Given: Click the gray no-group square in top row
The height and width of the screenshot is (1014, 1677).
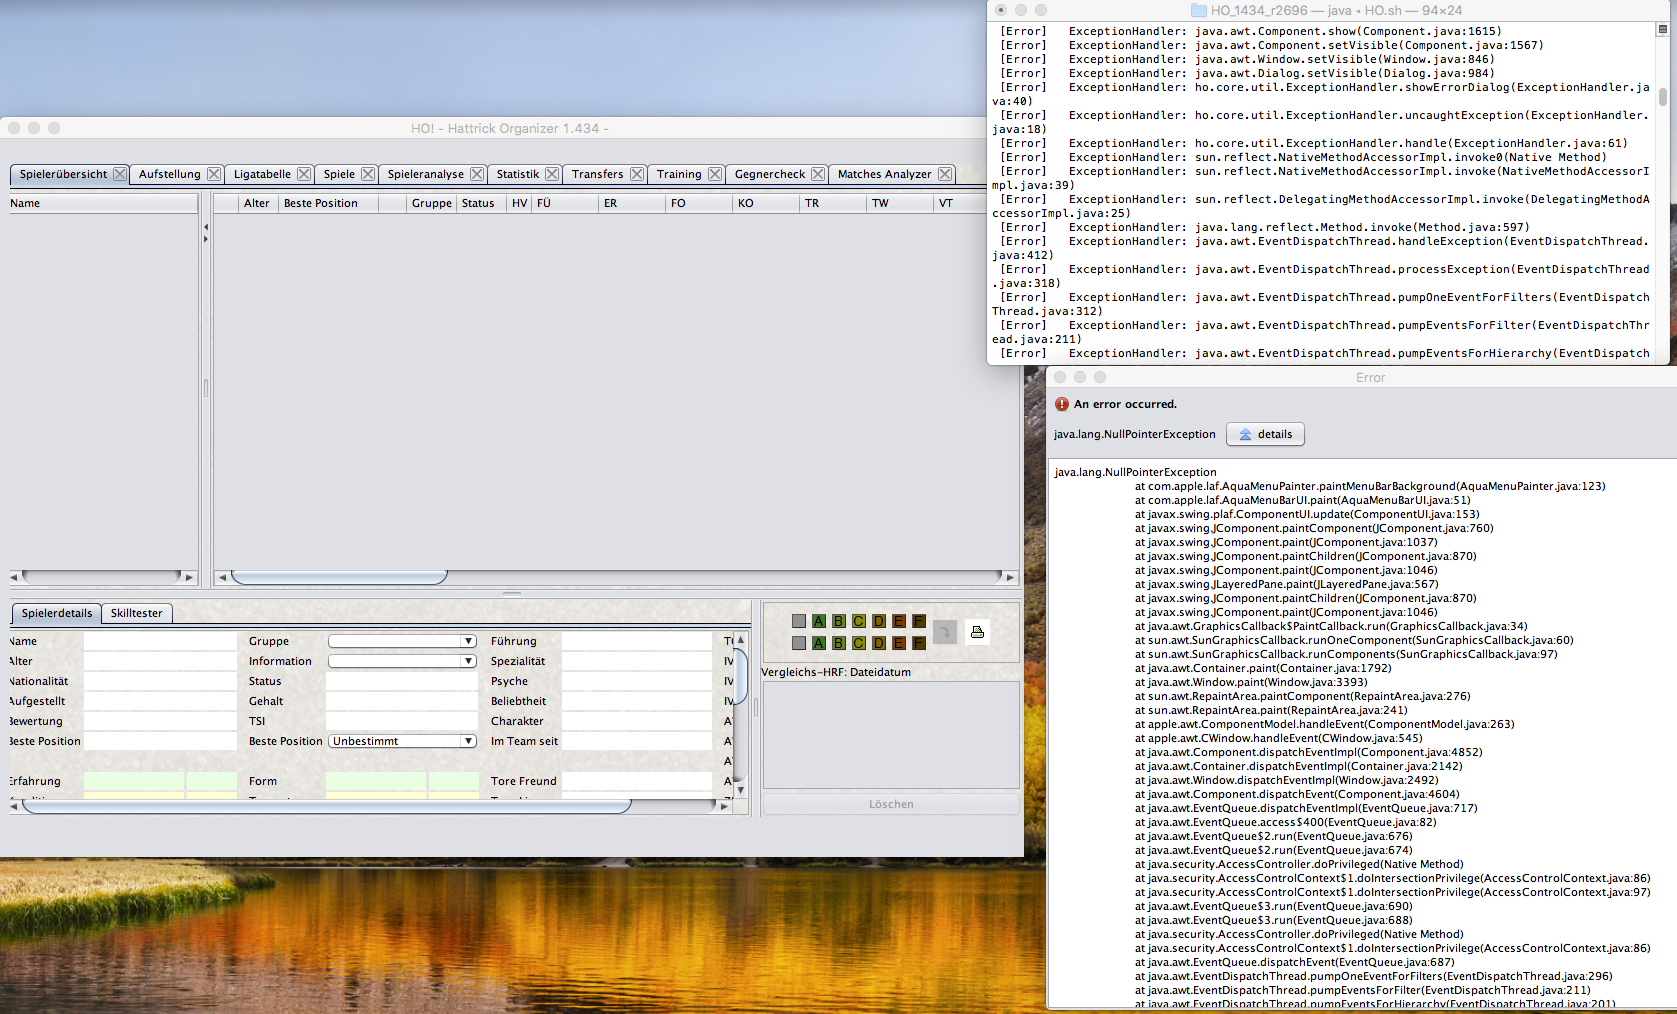Looking at the screenshot, I should click(799, 621).
